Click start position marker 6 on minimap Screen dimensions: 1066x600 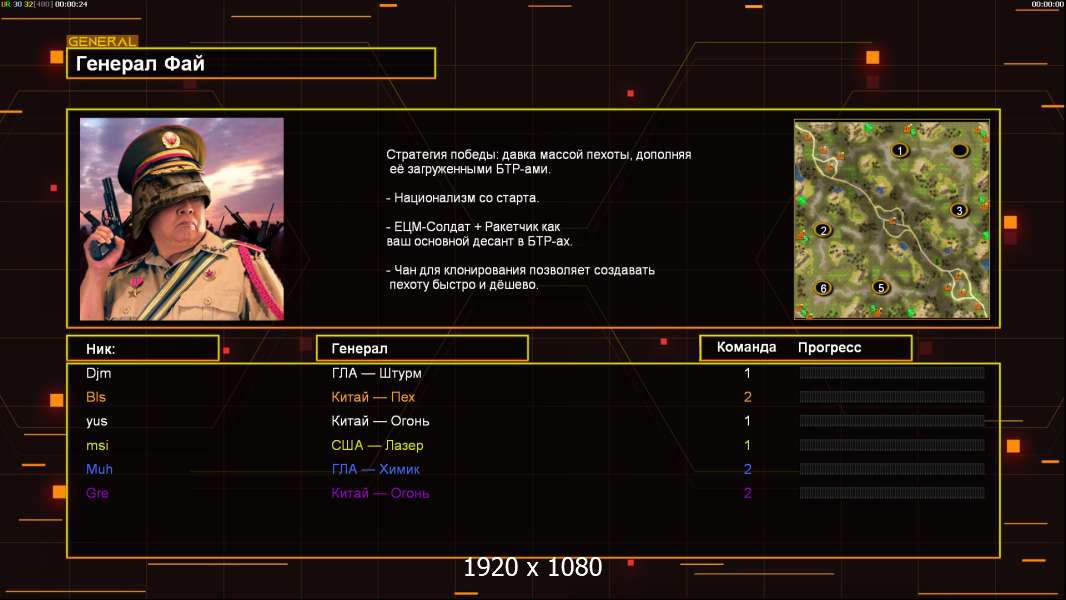(823, 288)
